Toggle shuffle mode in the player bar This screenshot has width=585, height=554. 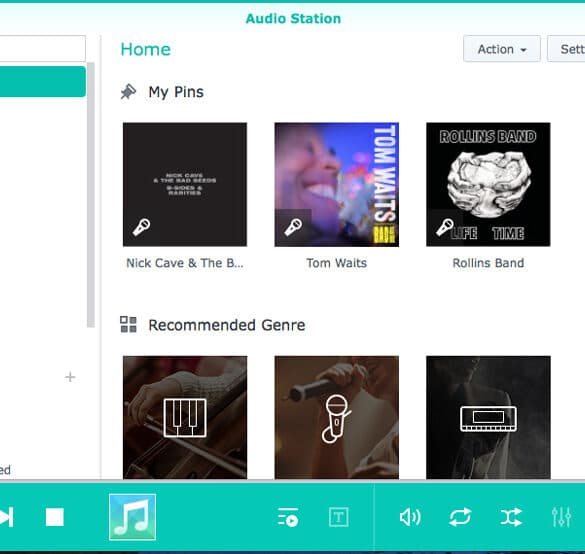(x=511, y=517)
